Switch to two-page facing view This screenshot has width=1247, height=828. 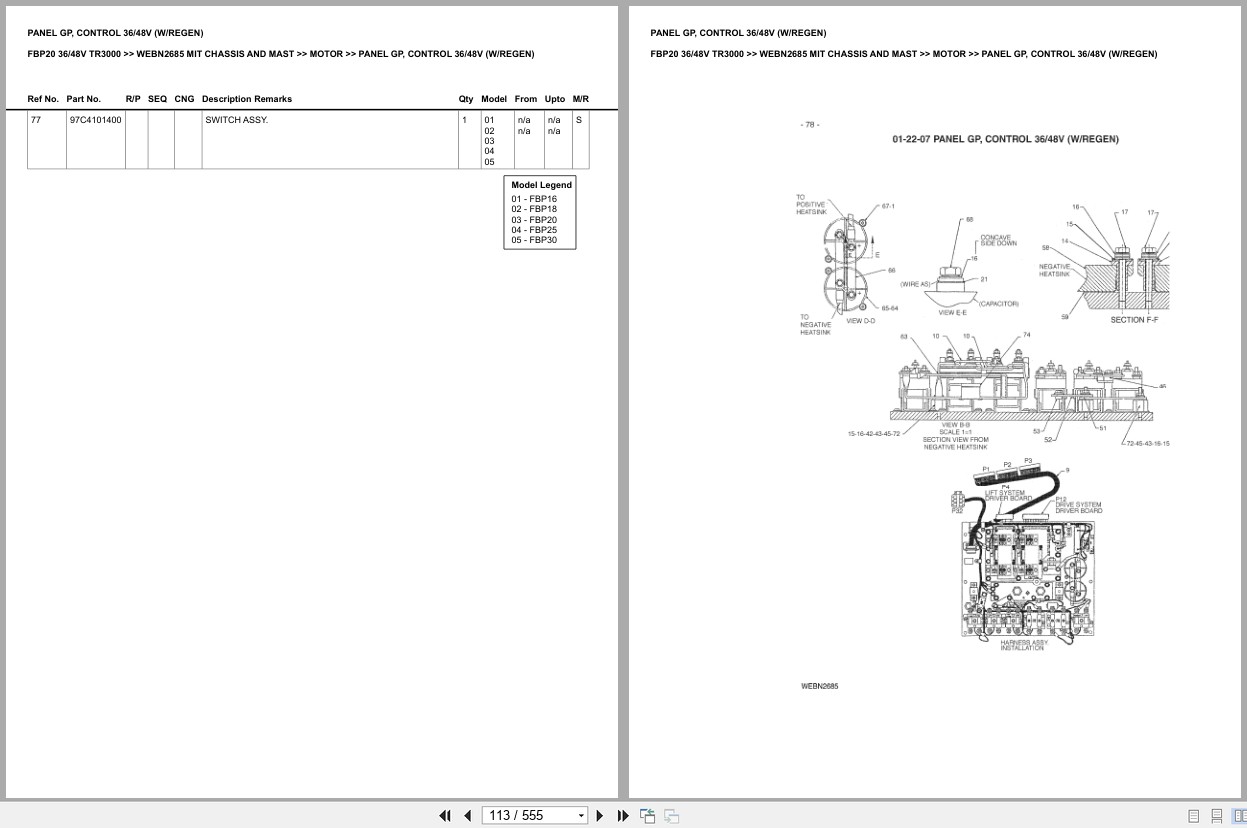click(x=1238, y=816)
